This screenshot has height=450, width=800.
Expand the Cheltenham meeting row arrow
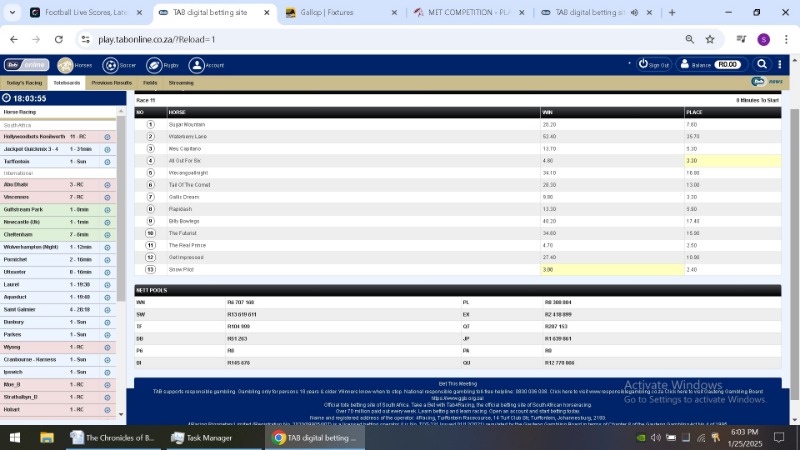(x=107, y=234)
